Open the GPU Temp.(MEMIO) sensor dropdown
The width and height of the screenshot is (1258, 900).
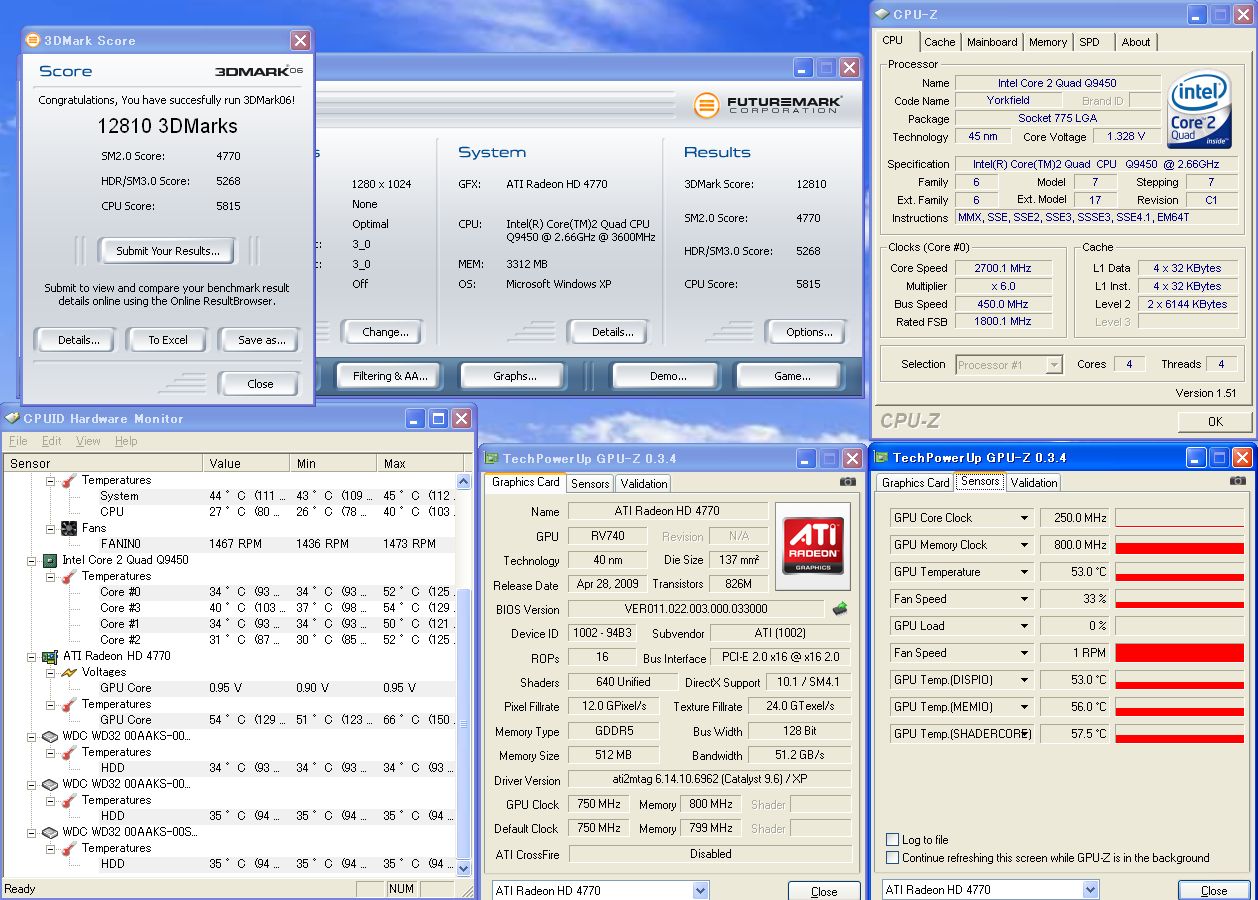(x=1024, y=707)
